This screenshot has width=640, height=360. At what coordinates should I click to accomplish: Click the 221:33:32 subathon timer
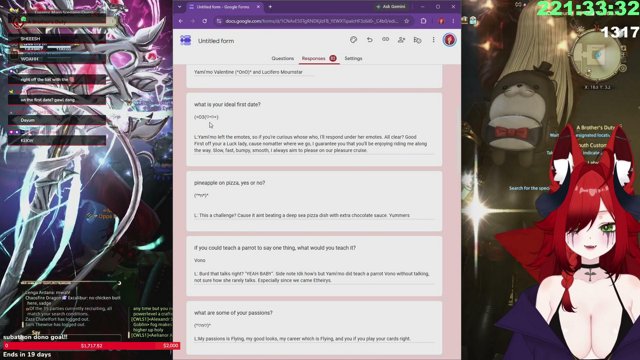tap(587, 9)
